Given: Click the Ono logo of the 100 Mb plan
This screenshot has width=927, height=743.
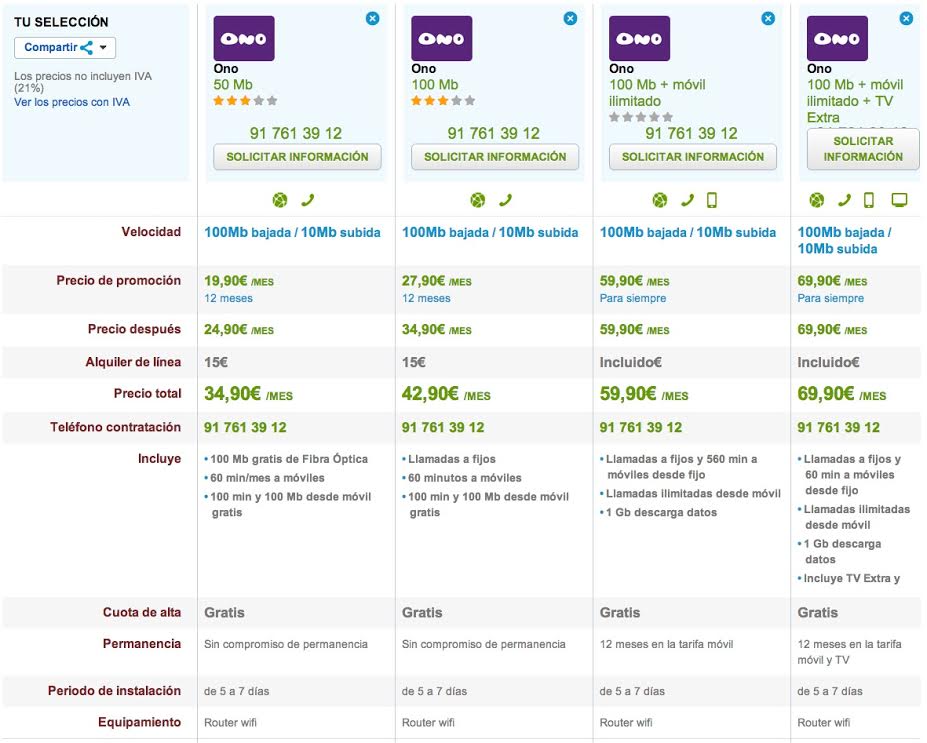Looking at the screenshot, I should click(442, 38).
